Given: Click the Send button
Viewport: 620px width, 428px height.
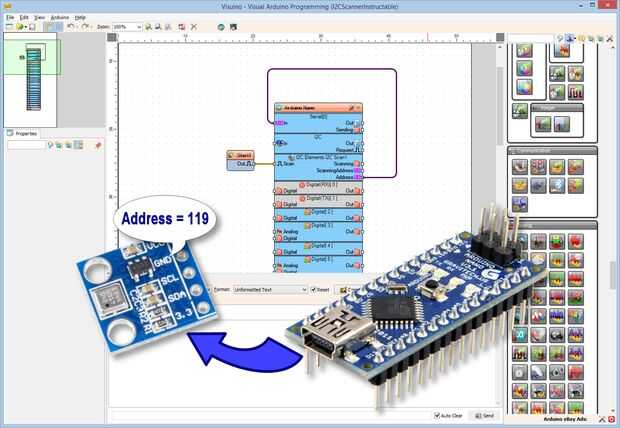Looking at the screenshot, I should [x=485, y=415].
